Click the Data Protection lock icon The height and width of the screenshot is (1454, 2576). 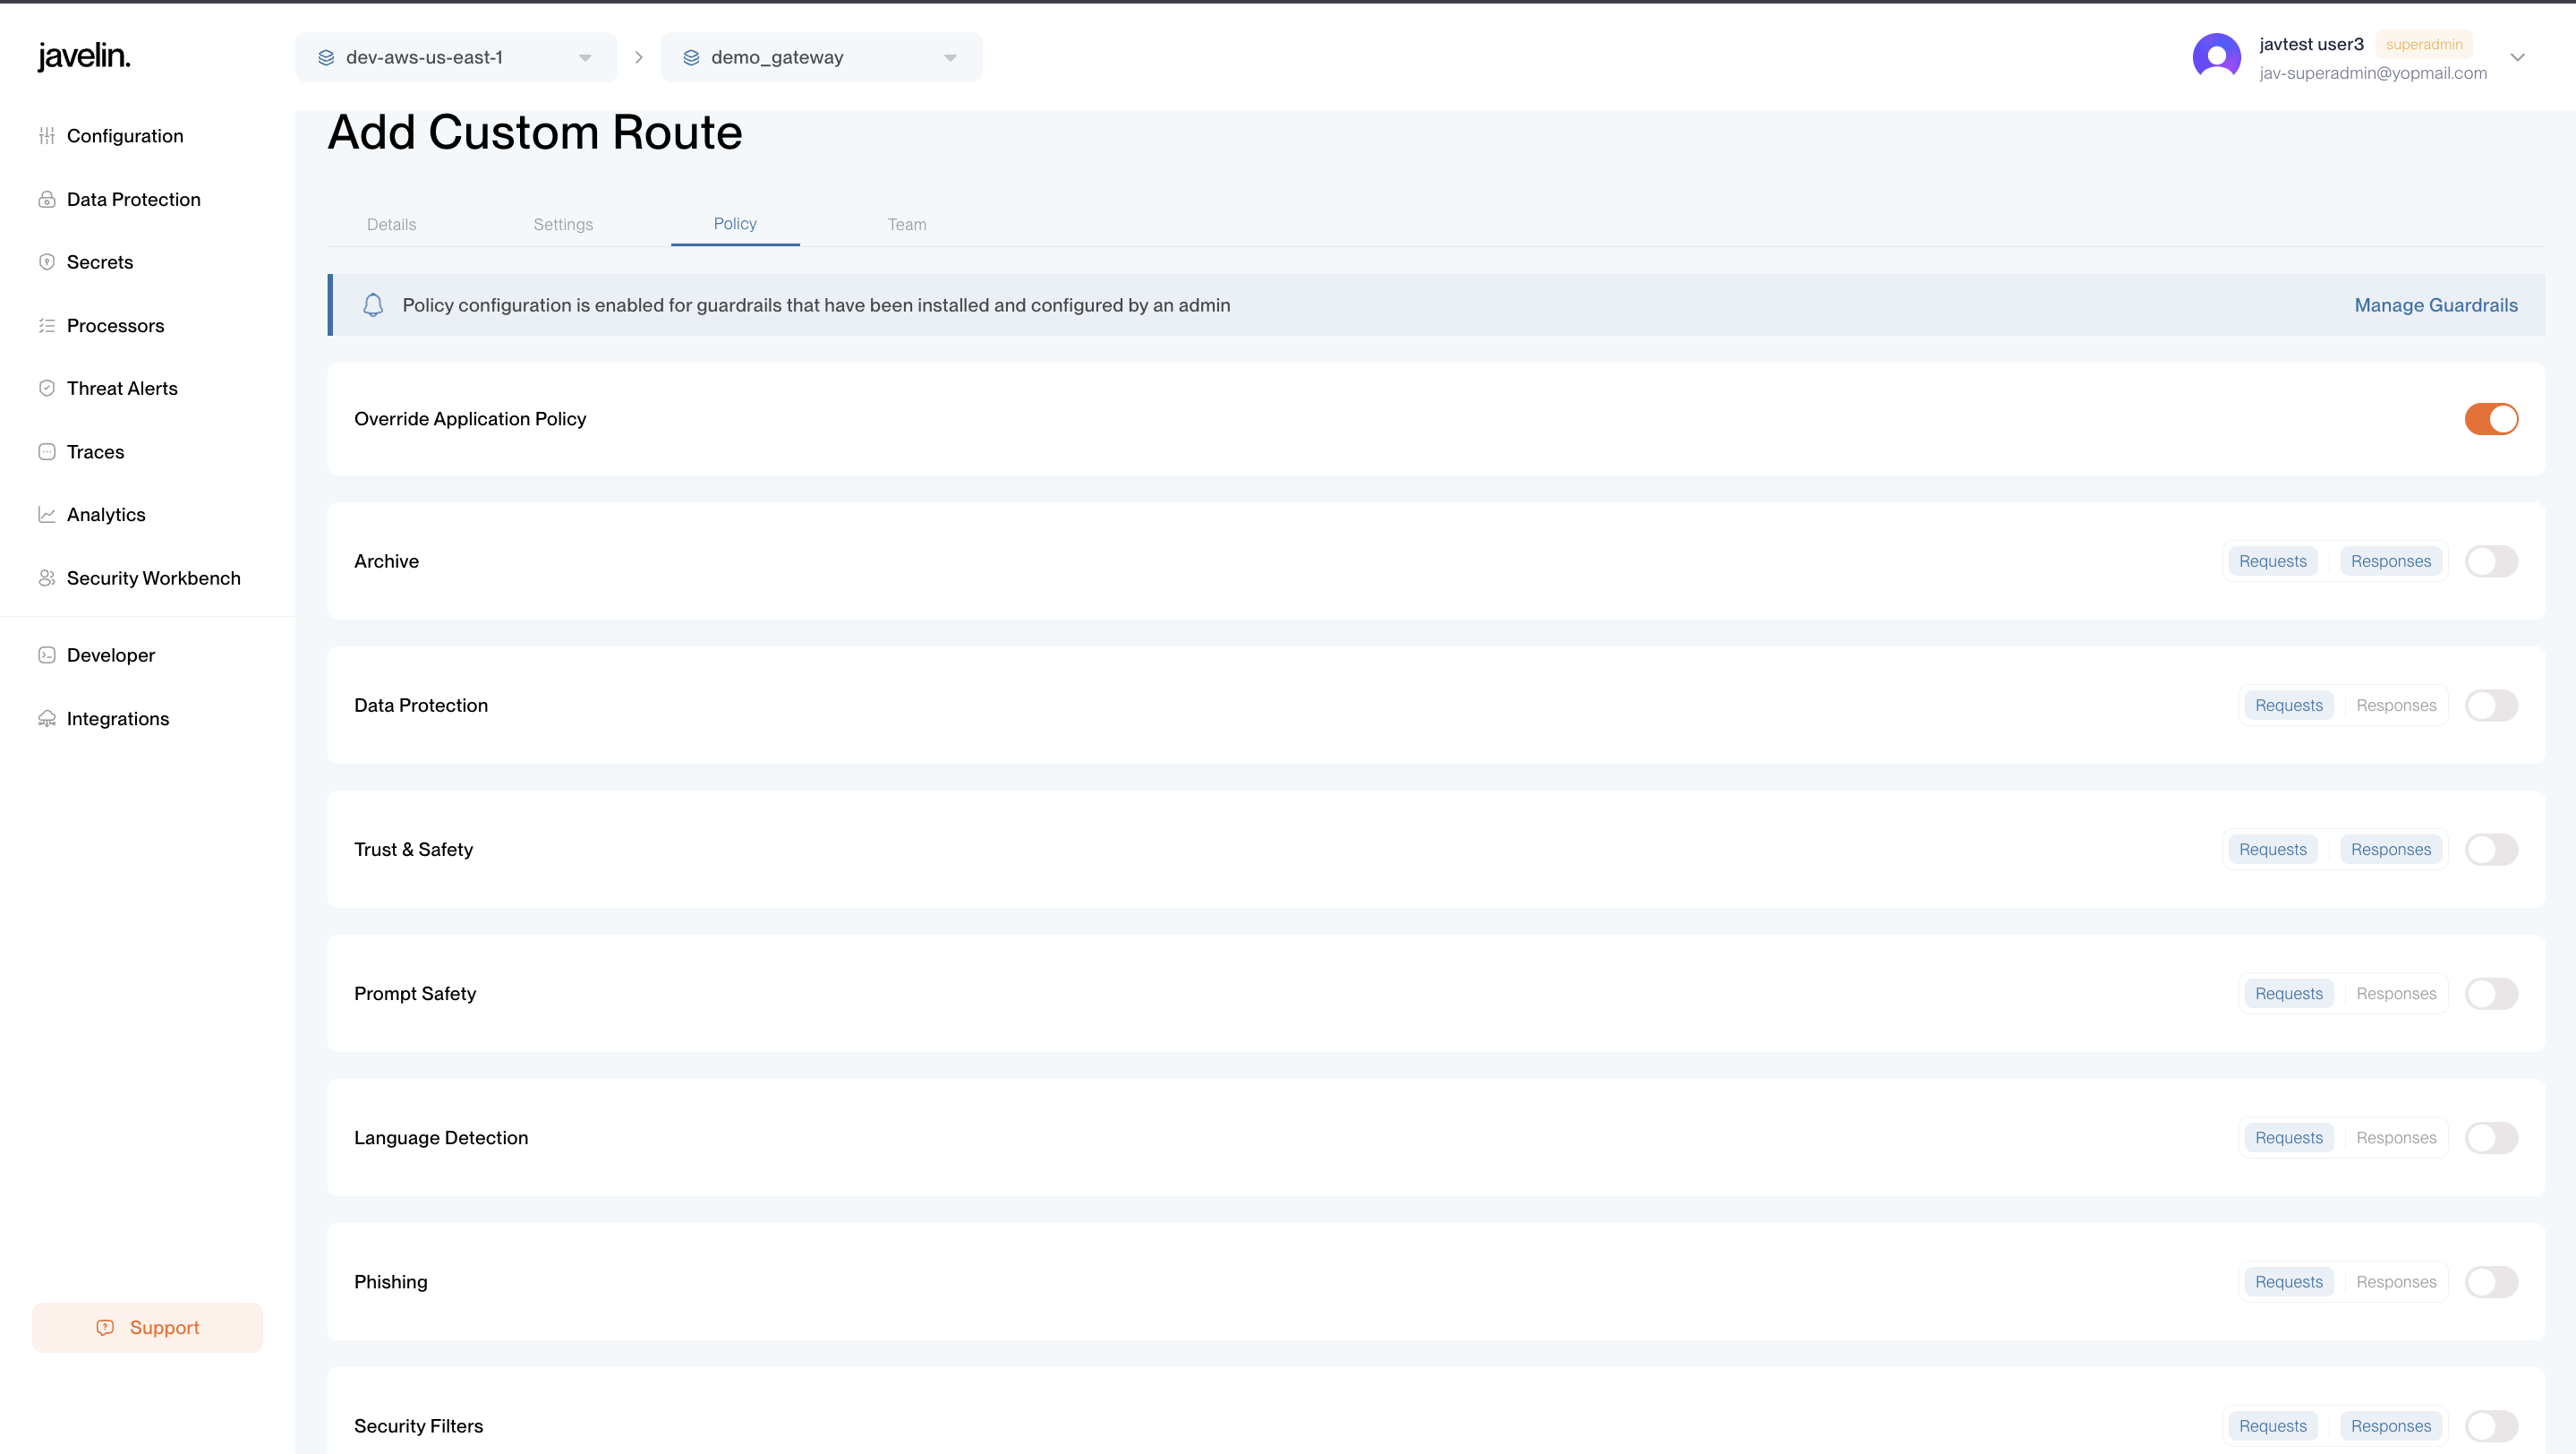click(47, 199)
